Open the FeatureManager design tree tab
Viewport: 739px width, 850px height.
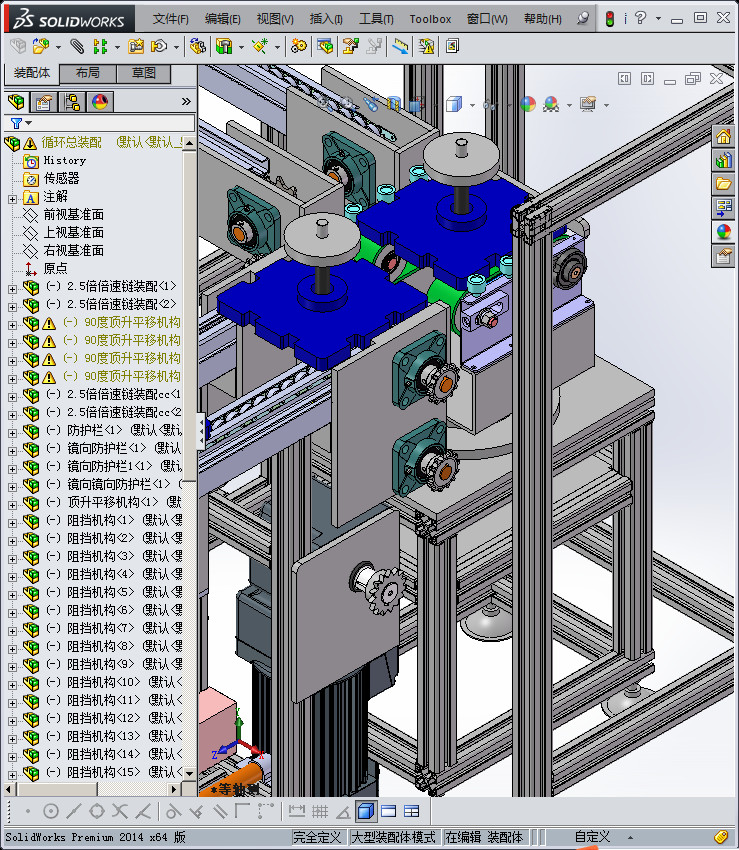pyautogui.click(x=16, y=101)
